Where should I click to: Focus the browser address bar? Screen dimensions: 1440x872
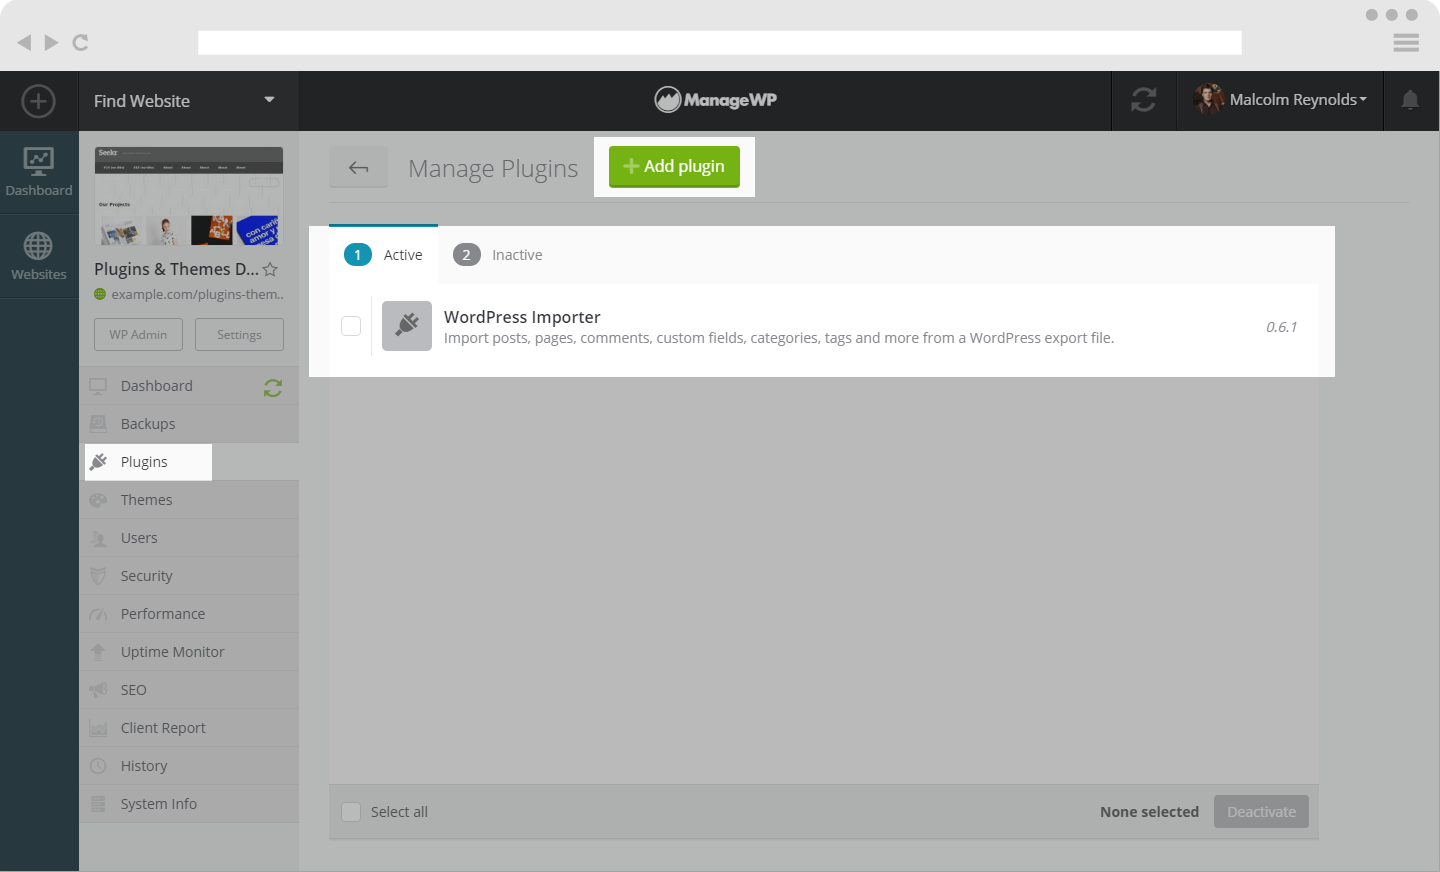[719, 42]
